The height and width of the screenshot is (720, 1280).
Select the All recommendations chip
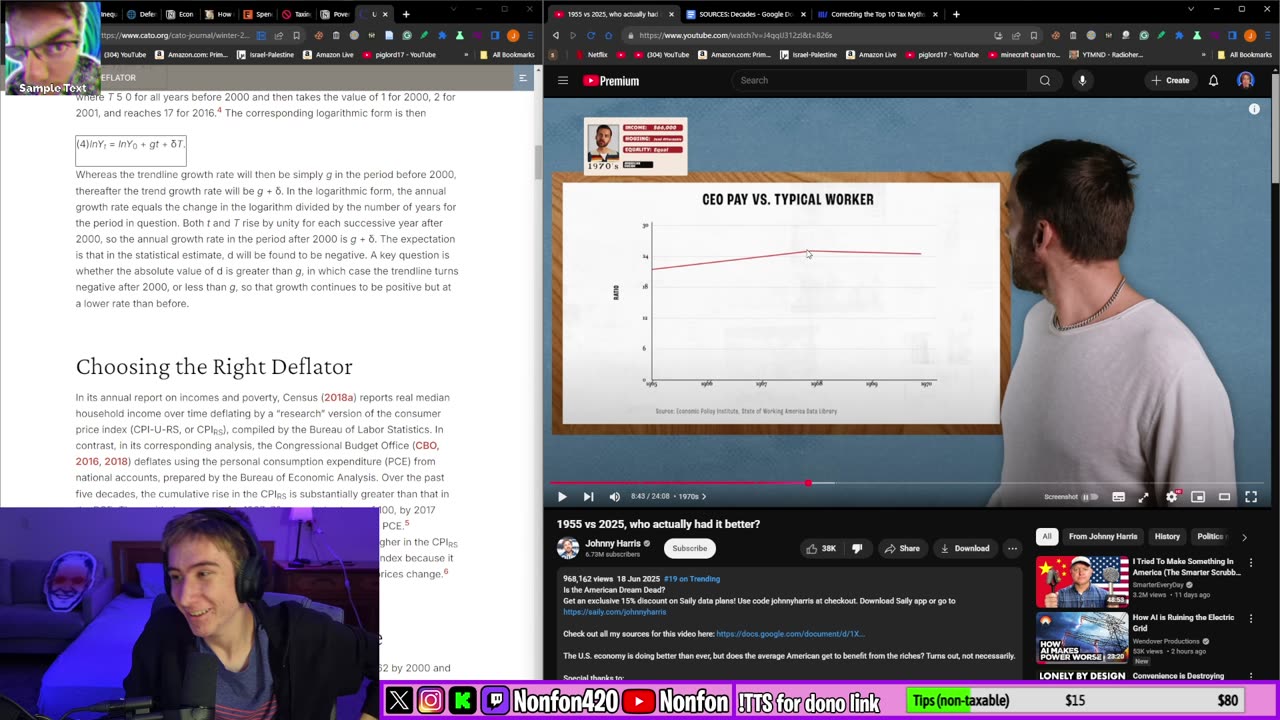click(1046, 537)
